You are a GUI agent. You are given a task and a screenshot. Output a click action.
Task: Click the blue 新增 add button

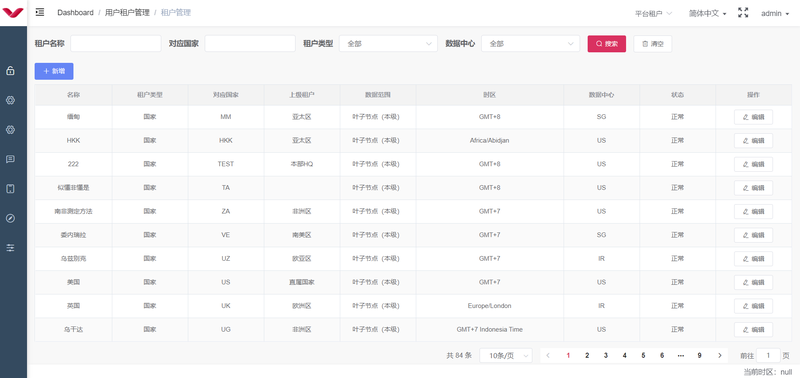tap(54, 71)
